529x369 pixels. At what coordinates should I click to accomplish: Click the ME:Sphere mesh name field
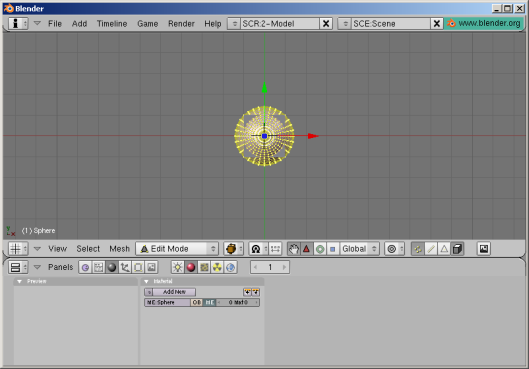[167, 302]
